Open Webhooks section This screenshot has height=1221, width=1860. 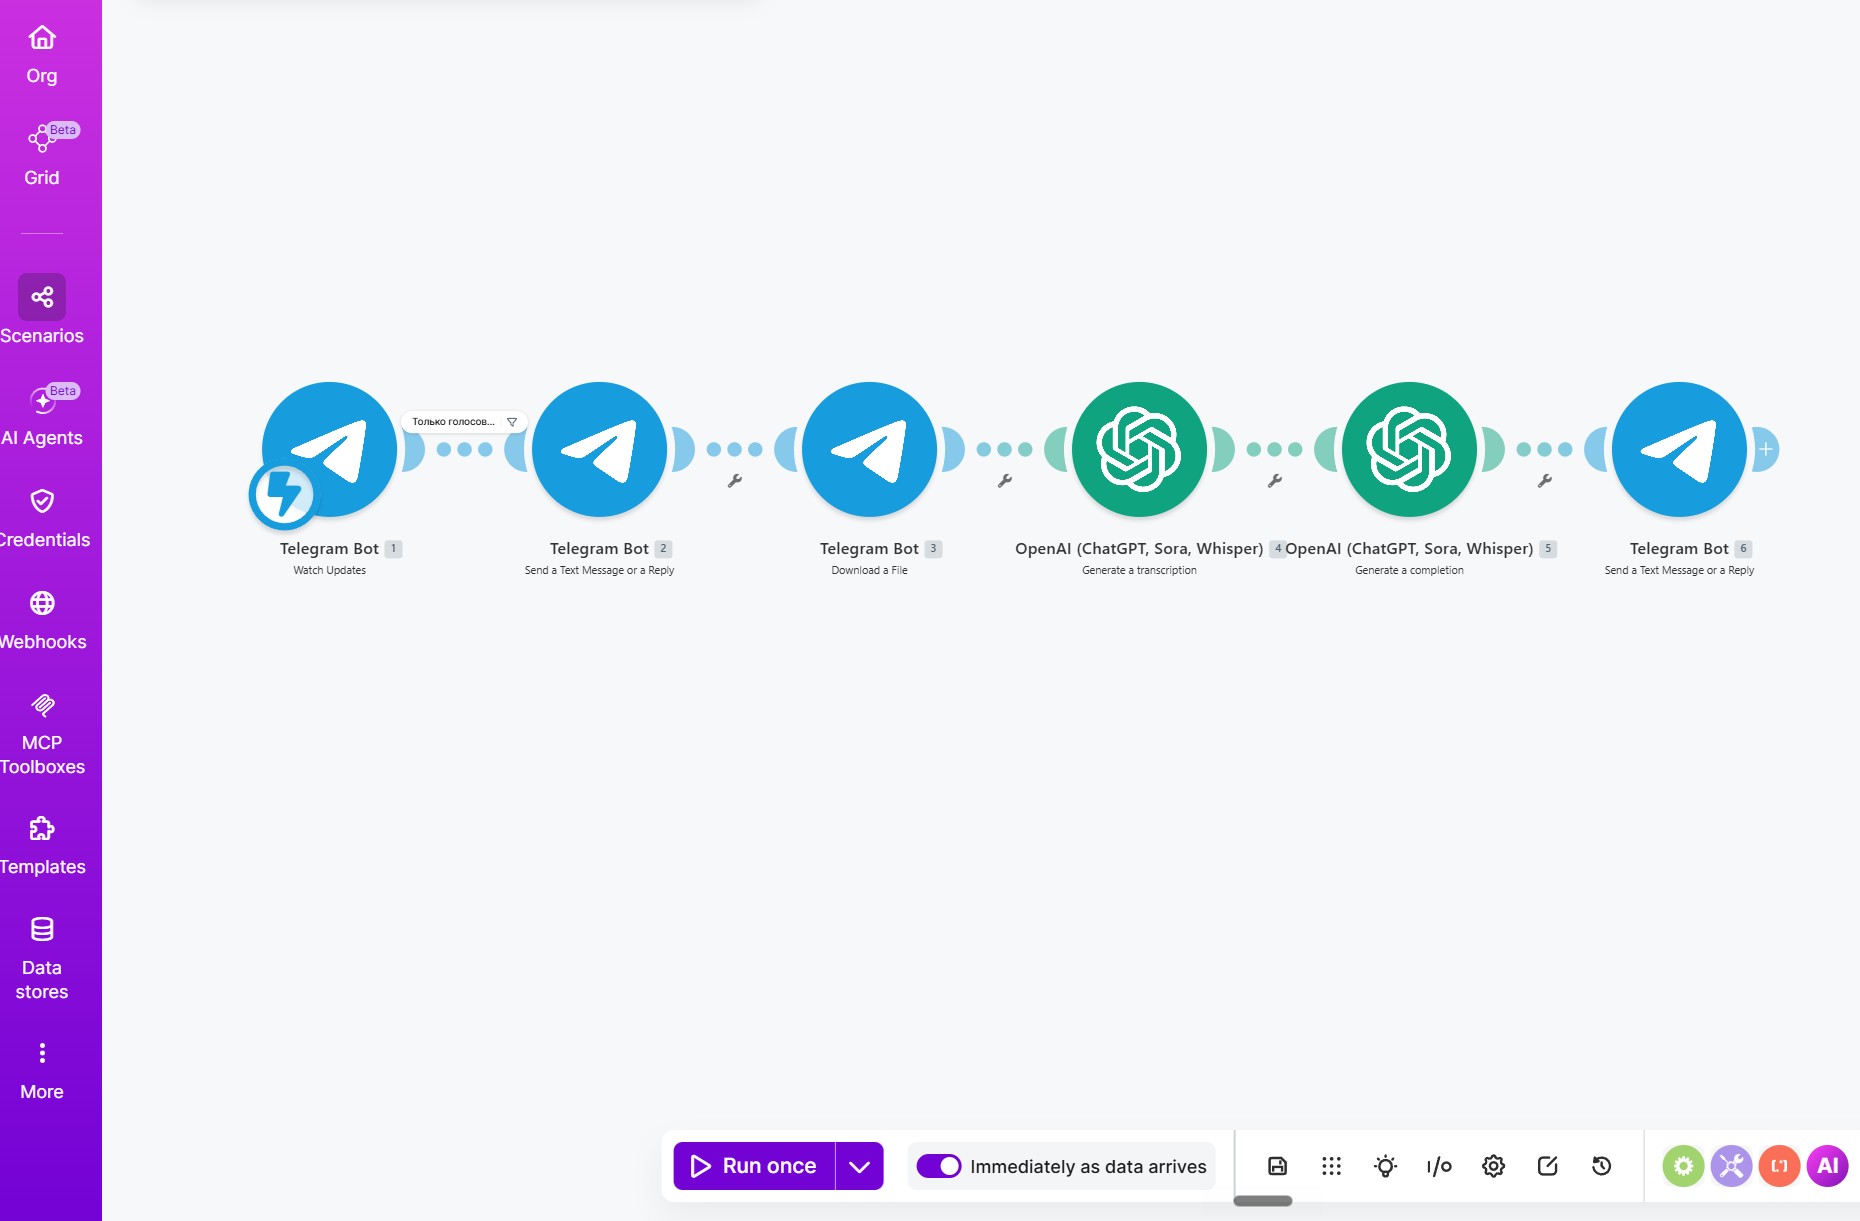coord(42,620)
